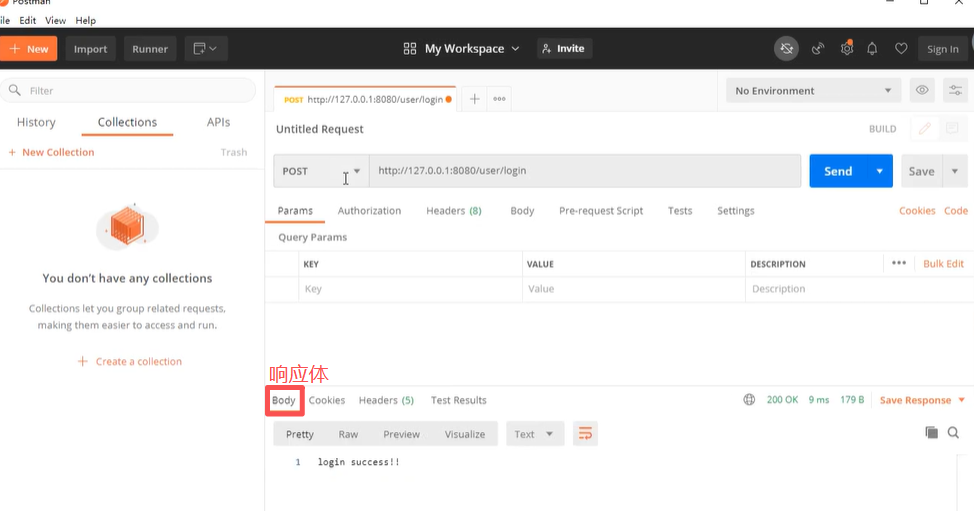
Task: Select the response Cookies tab
Action: click(x=327, y=400)
